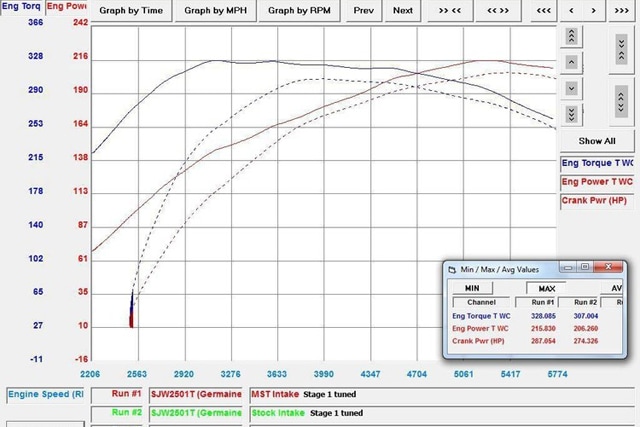Click Eng Power T WC row label in values window
This screenshot has width=640, height=427.
(x=480, y=328)
